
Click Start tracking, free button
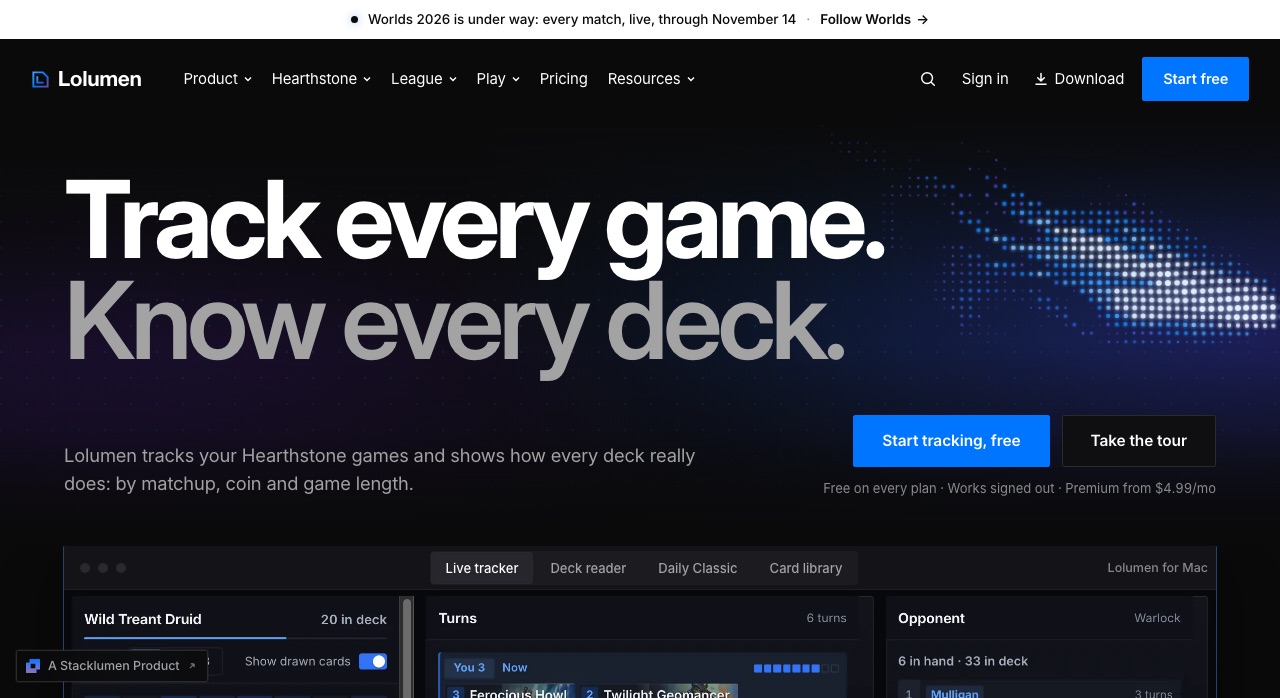coord(951,441)
